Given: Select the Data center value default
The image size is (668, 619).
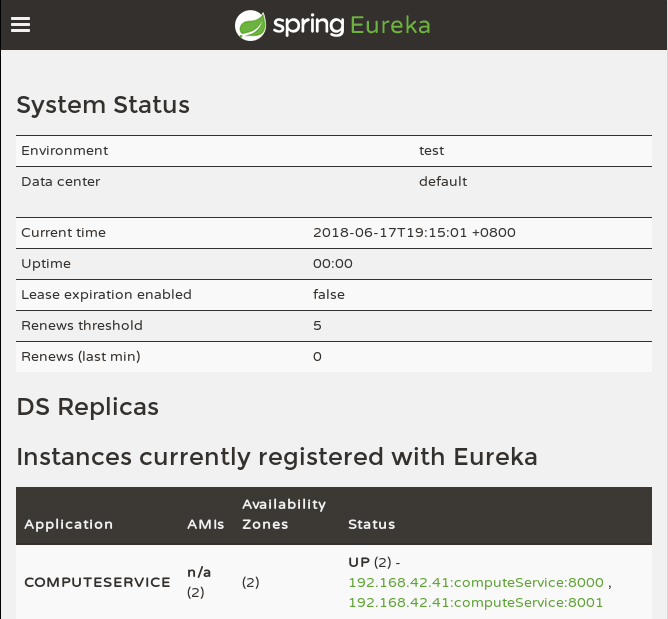Looking at the screenshot, I should (443, 182).
